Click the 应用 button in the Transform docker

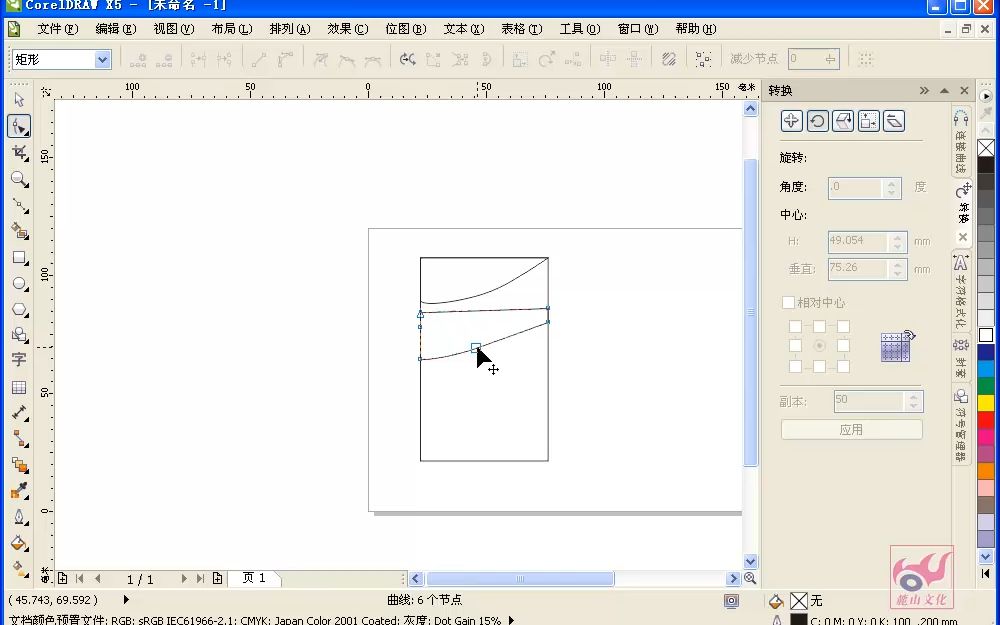(x=851, y=429)
